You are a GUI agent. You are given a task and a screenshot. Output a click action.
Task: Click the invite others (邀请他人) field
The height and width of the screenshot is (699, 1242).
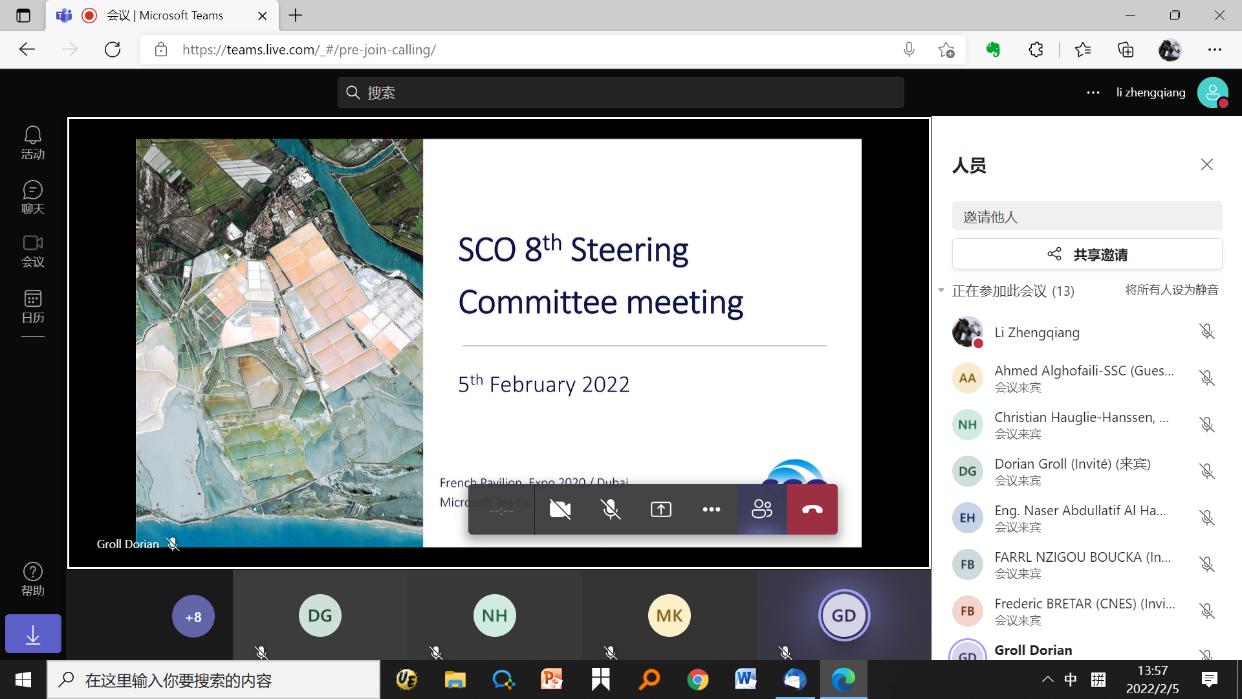click(x=1087, y=216)
